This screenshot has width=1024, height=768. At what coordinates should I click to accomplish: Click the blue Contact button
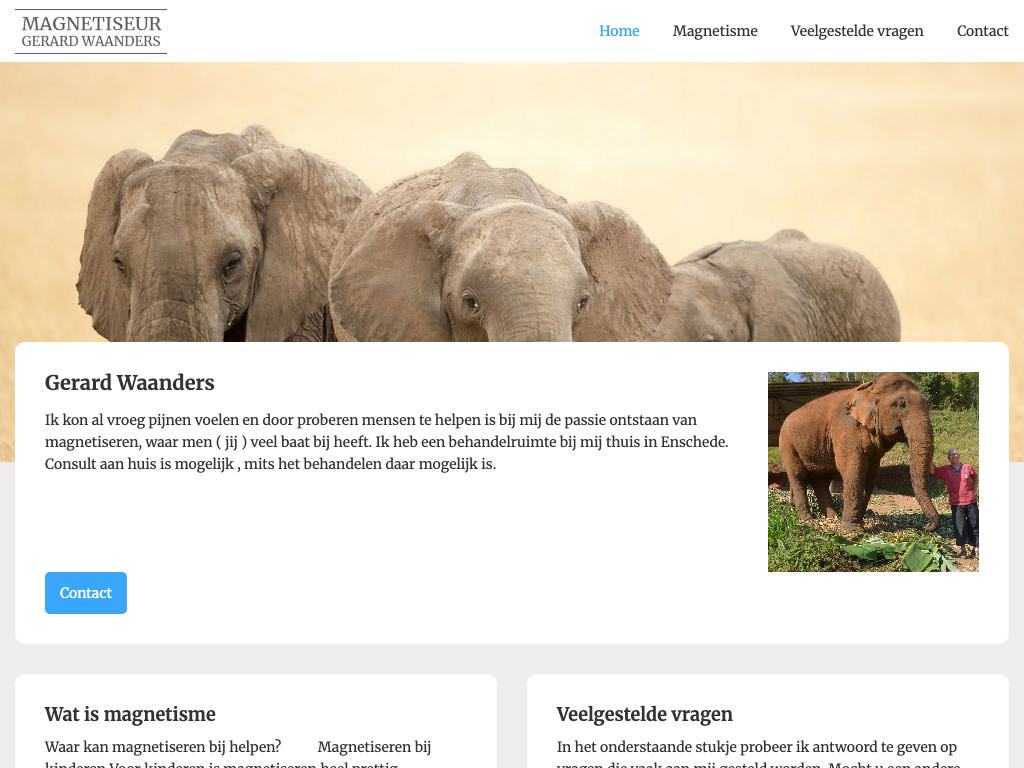(x=86, y=592)
